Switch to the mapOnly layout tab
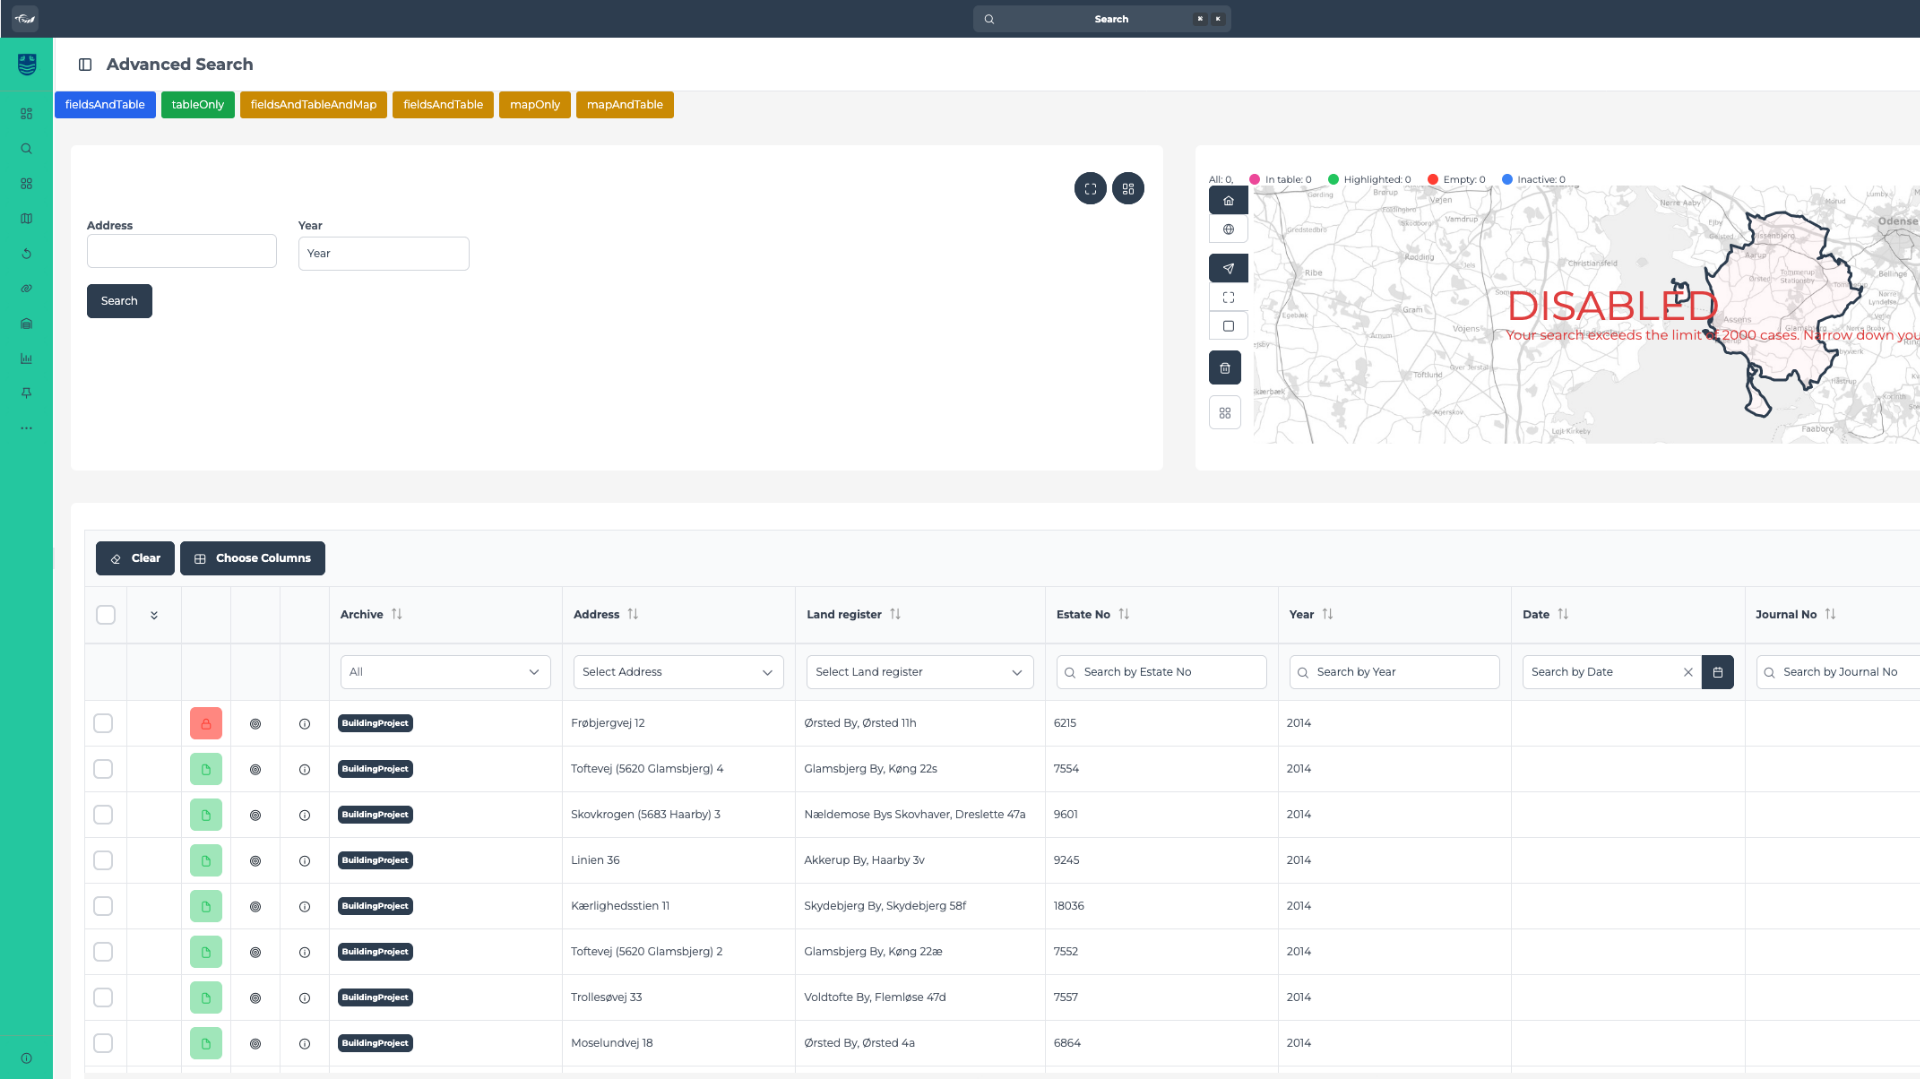This screenshot has height=1080, width=1920. pyautogui.click(x=534, y=105)
